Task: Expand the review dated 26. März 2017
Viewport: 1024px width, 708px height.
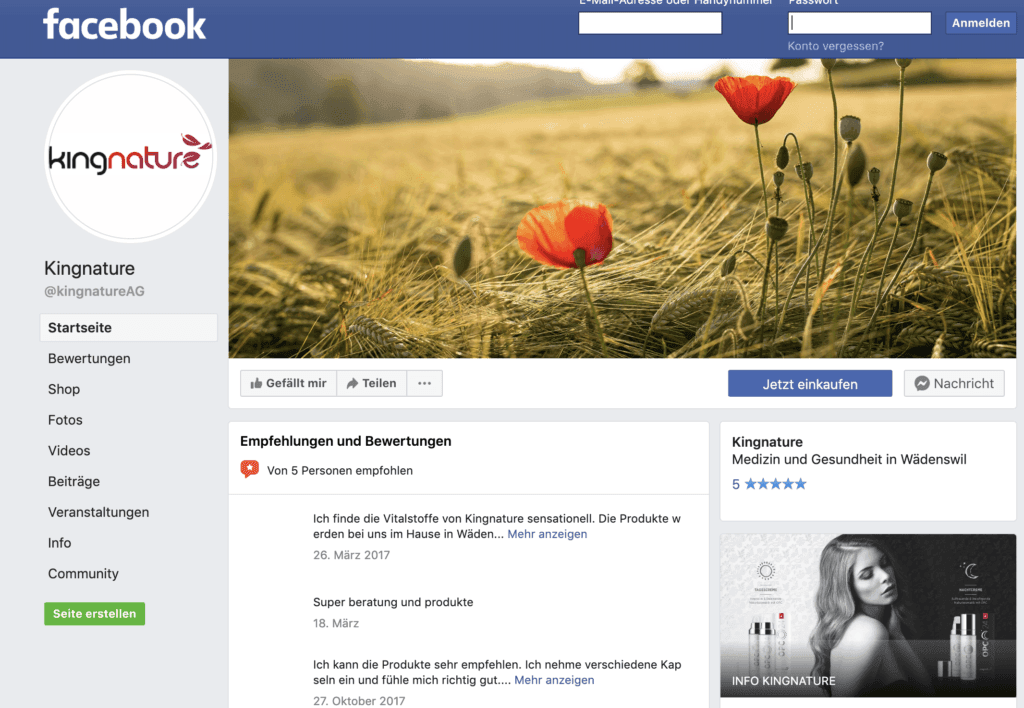Action: tap(547, 534)
